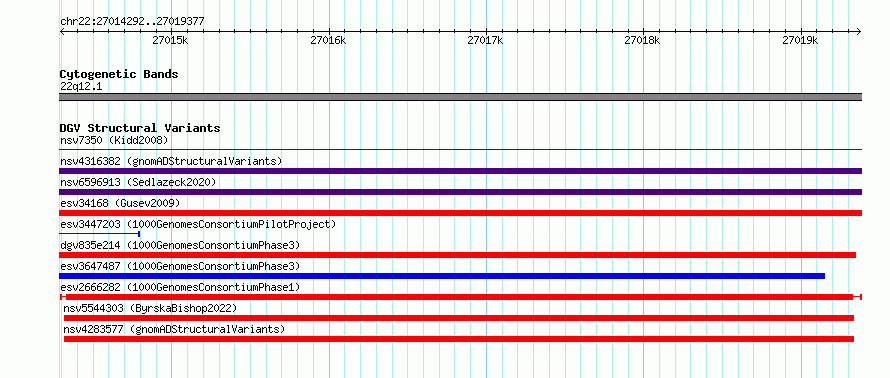Click the long blue esv3647487 bar
The image size is (890, 378).
click(442, 276)
